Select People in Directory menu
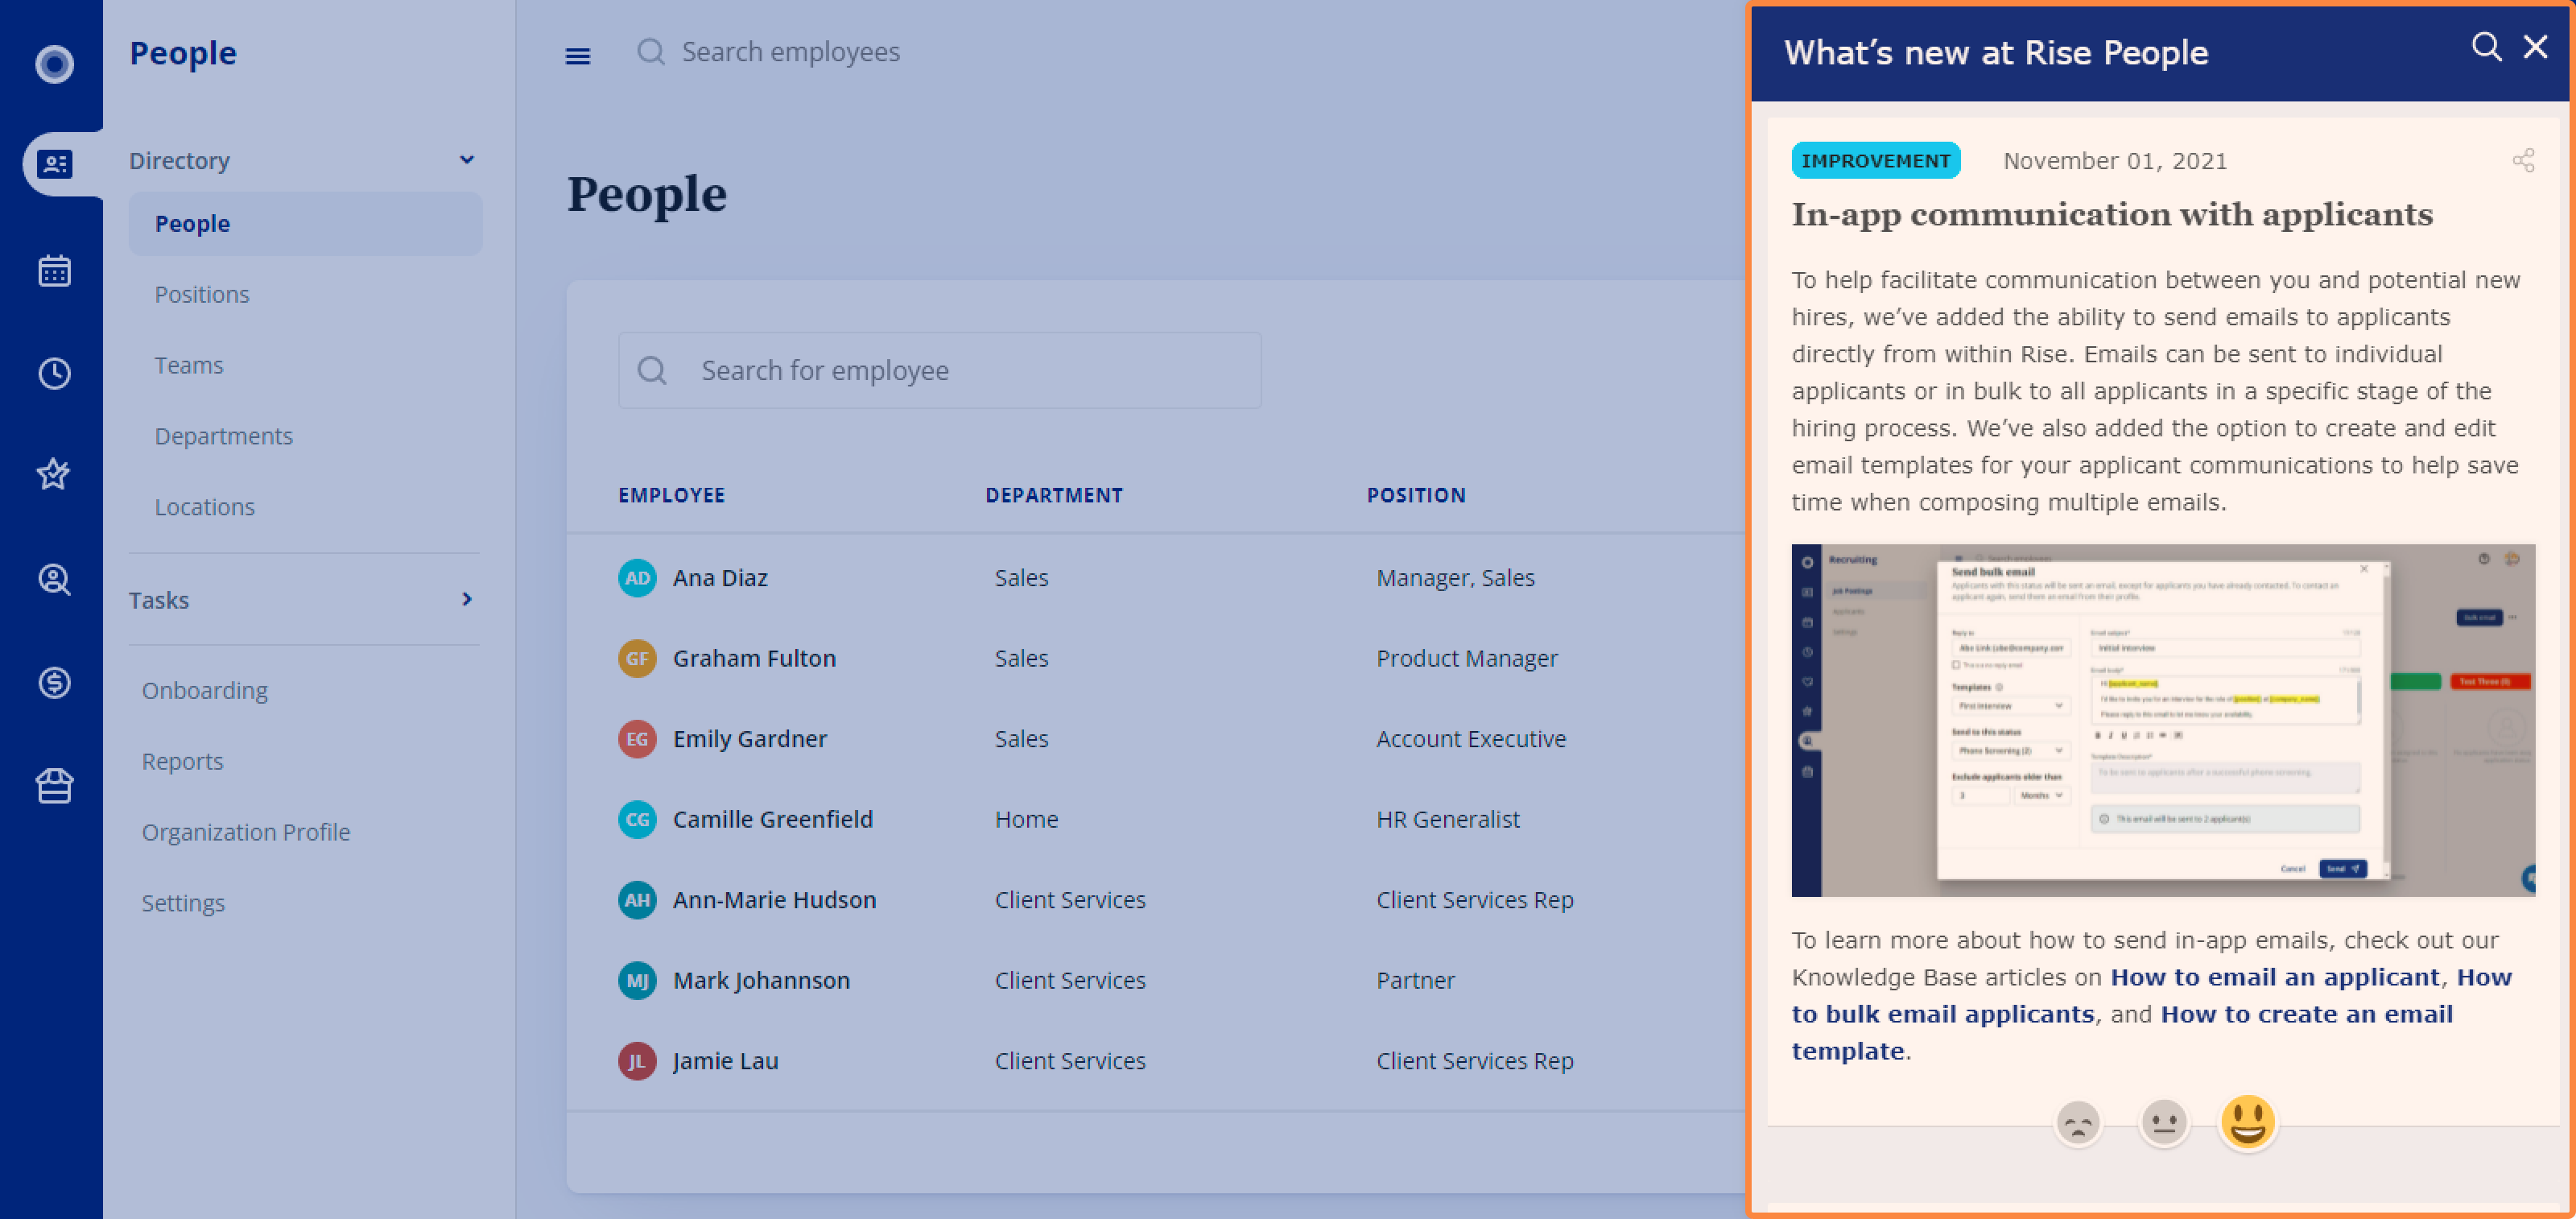The width and height of the screenshot is (2576, 1219). [305, 224]
